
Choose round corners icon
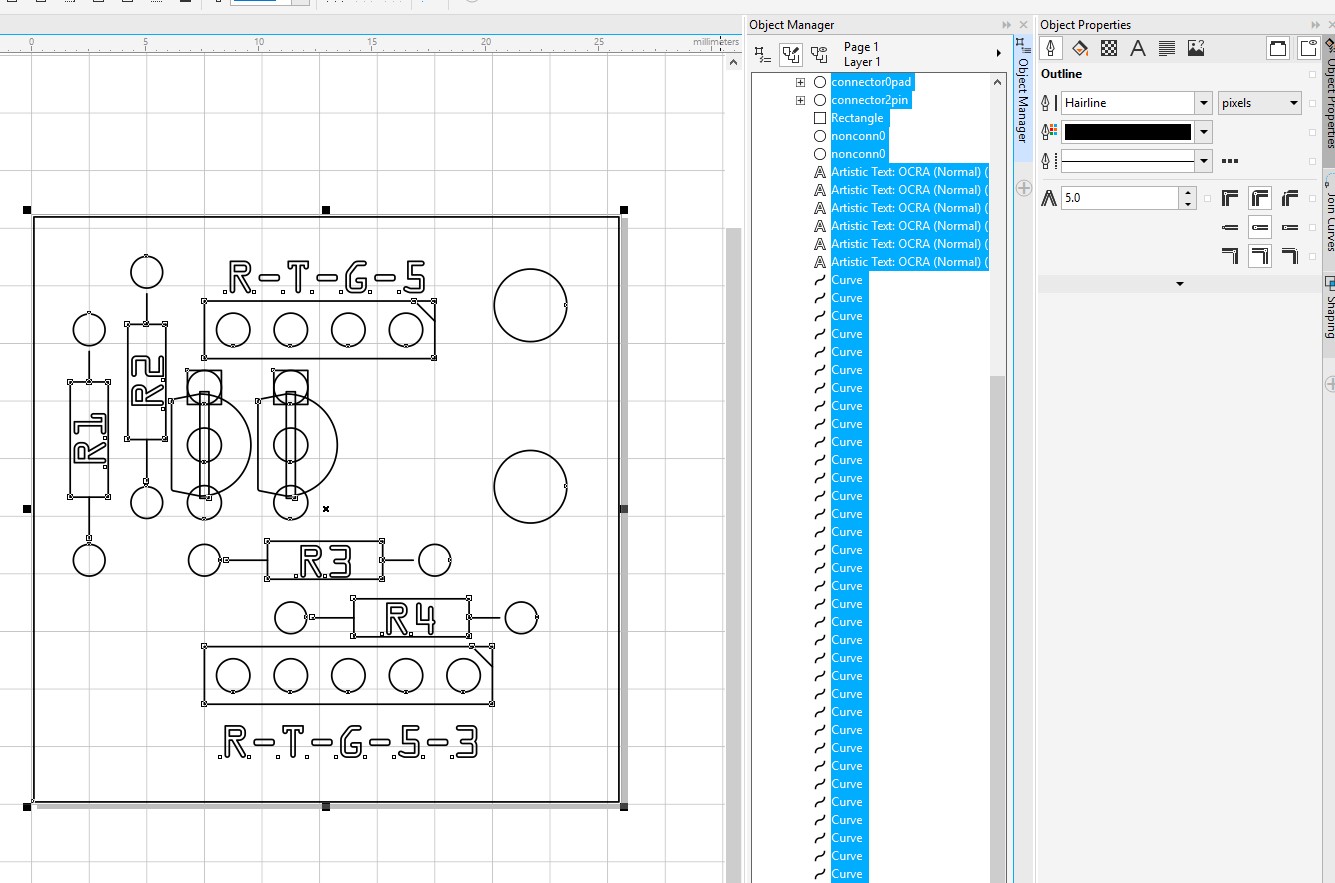click(x=1260, y=198)
